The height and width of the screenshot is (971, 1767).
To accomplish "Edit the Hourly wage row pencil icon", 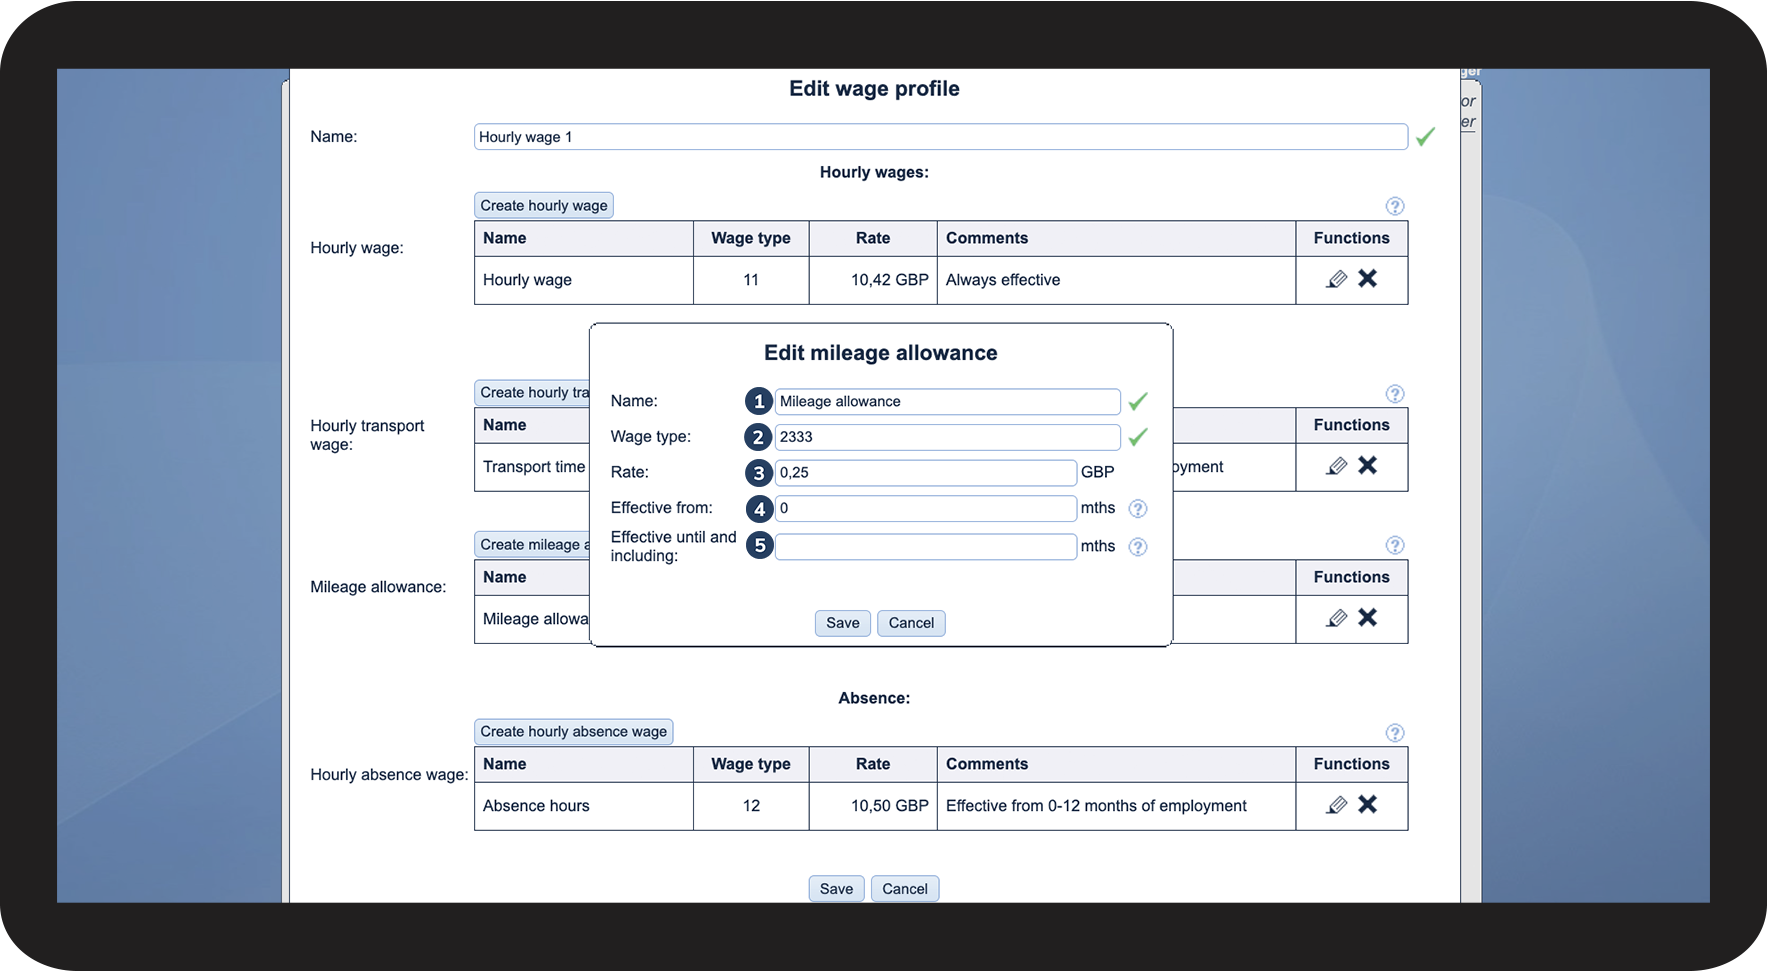I will point(1337,279).
